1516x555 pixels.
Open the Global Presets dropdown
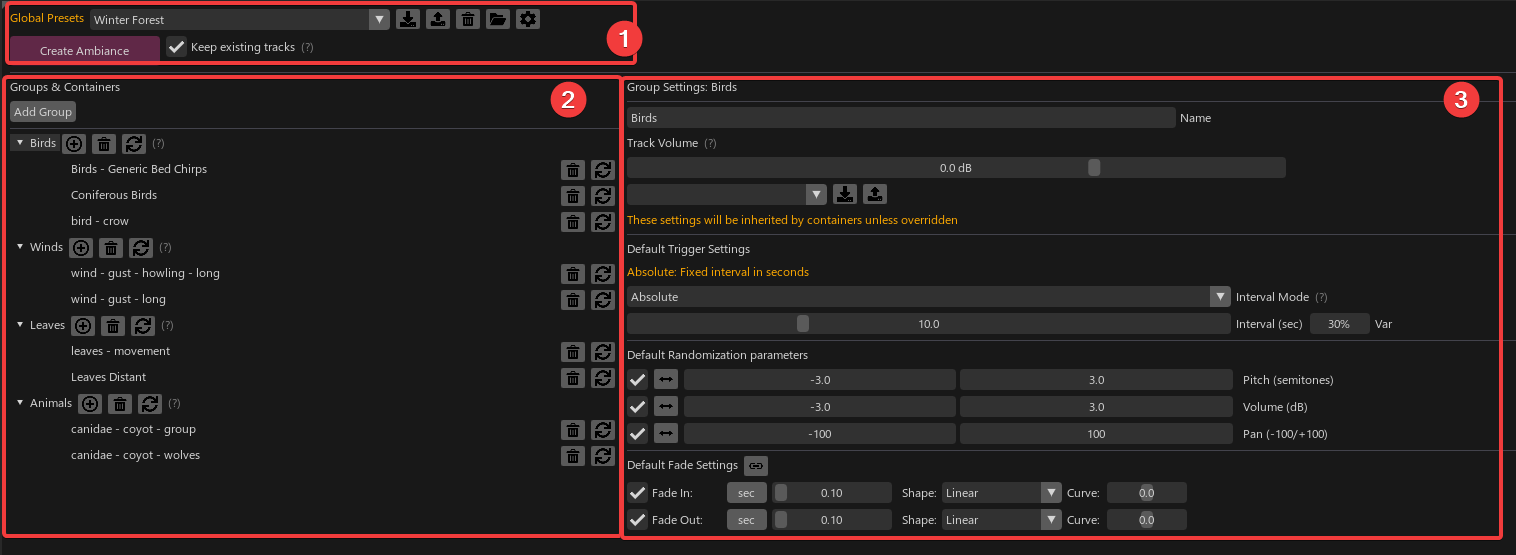click(x=240, y=19)
